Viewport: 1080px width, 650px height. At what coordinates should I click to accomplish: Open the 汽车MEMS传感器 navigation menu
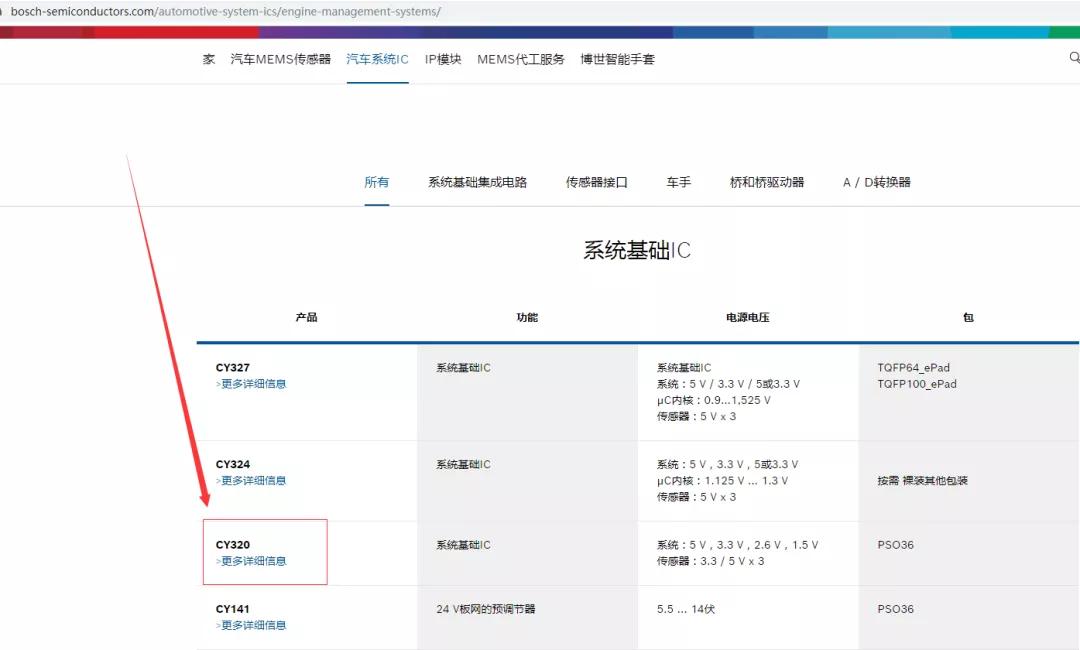click(283, 59)
